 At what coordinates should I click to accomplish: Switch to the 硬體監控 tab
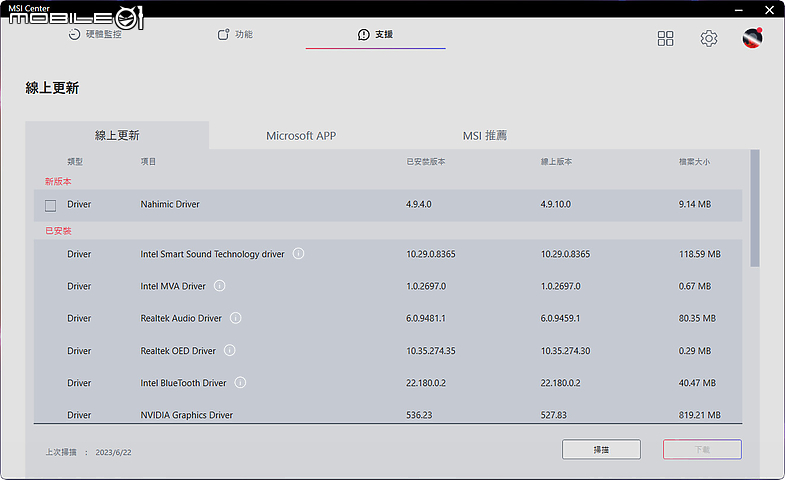tap(95, 34)
